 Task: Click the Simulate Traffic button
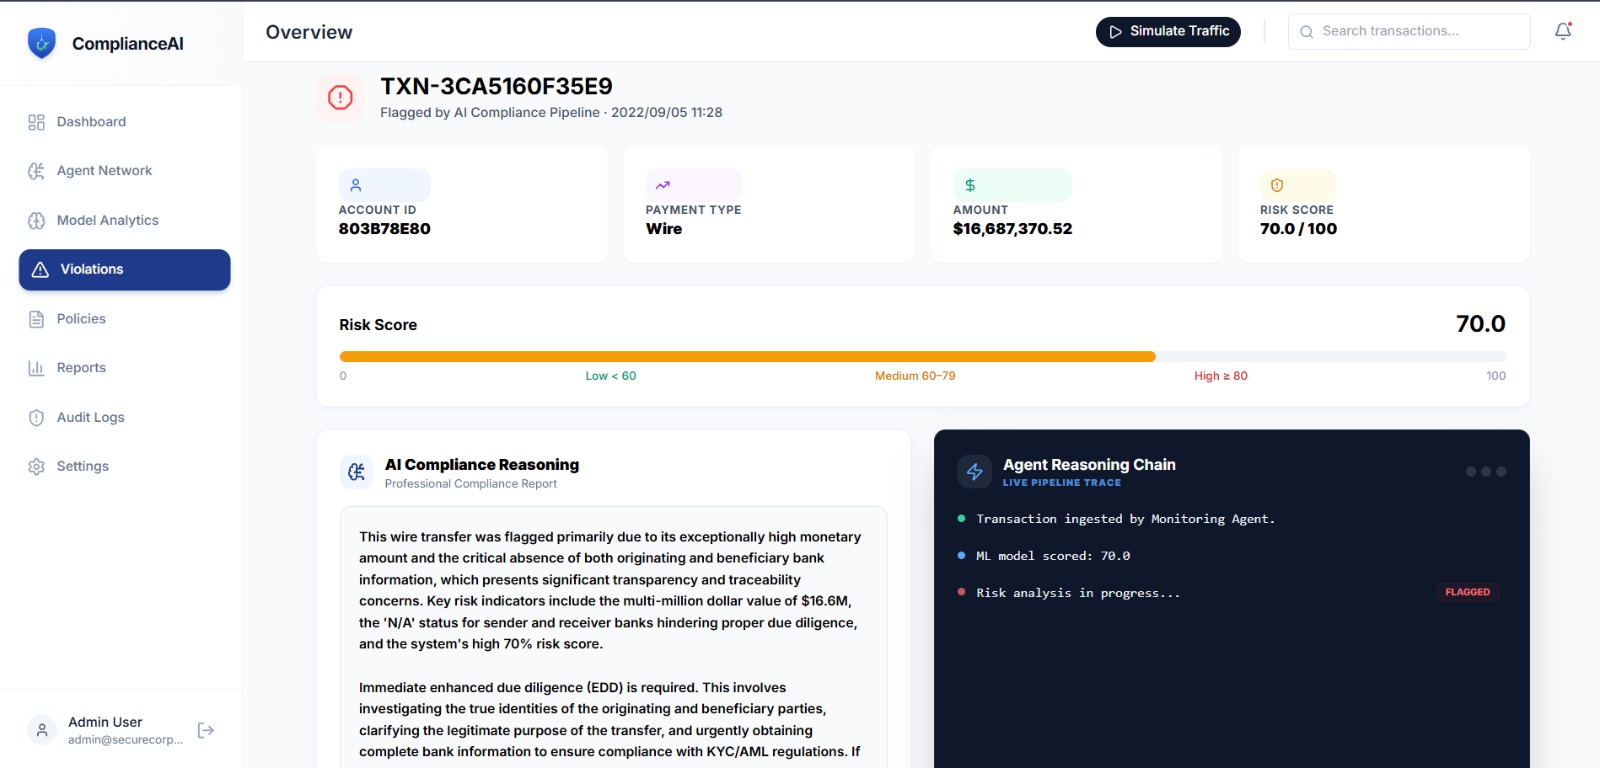[1168, 32]
